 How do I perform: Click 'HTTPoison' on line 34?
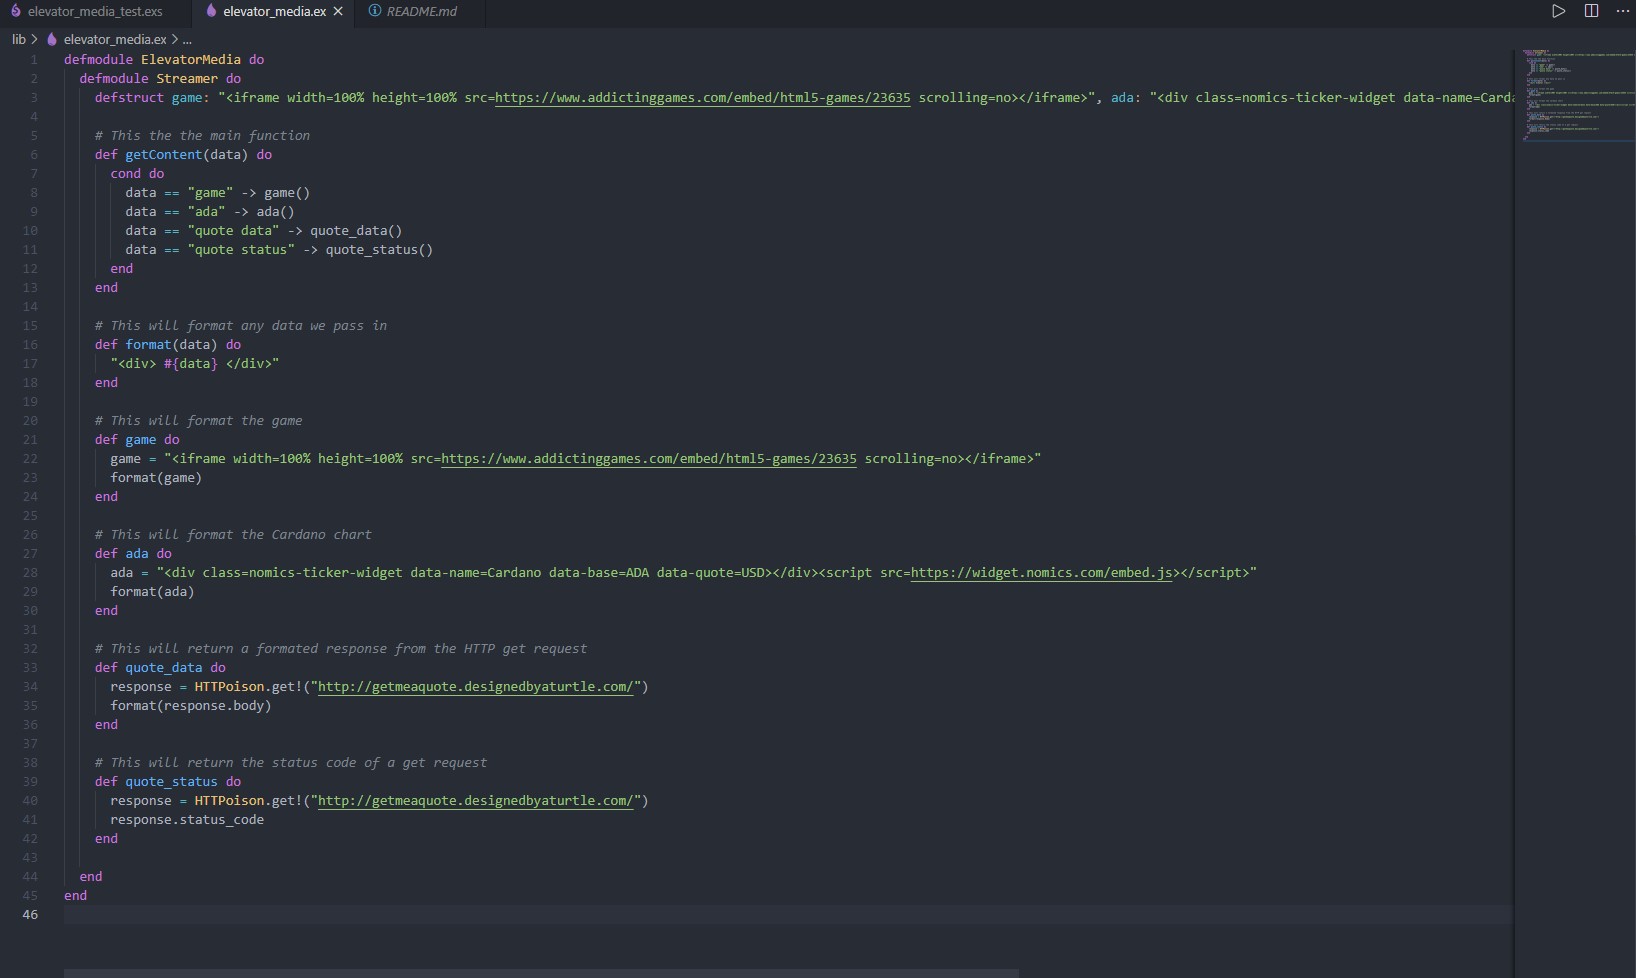click(x=229, y=687)
